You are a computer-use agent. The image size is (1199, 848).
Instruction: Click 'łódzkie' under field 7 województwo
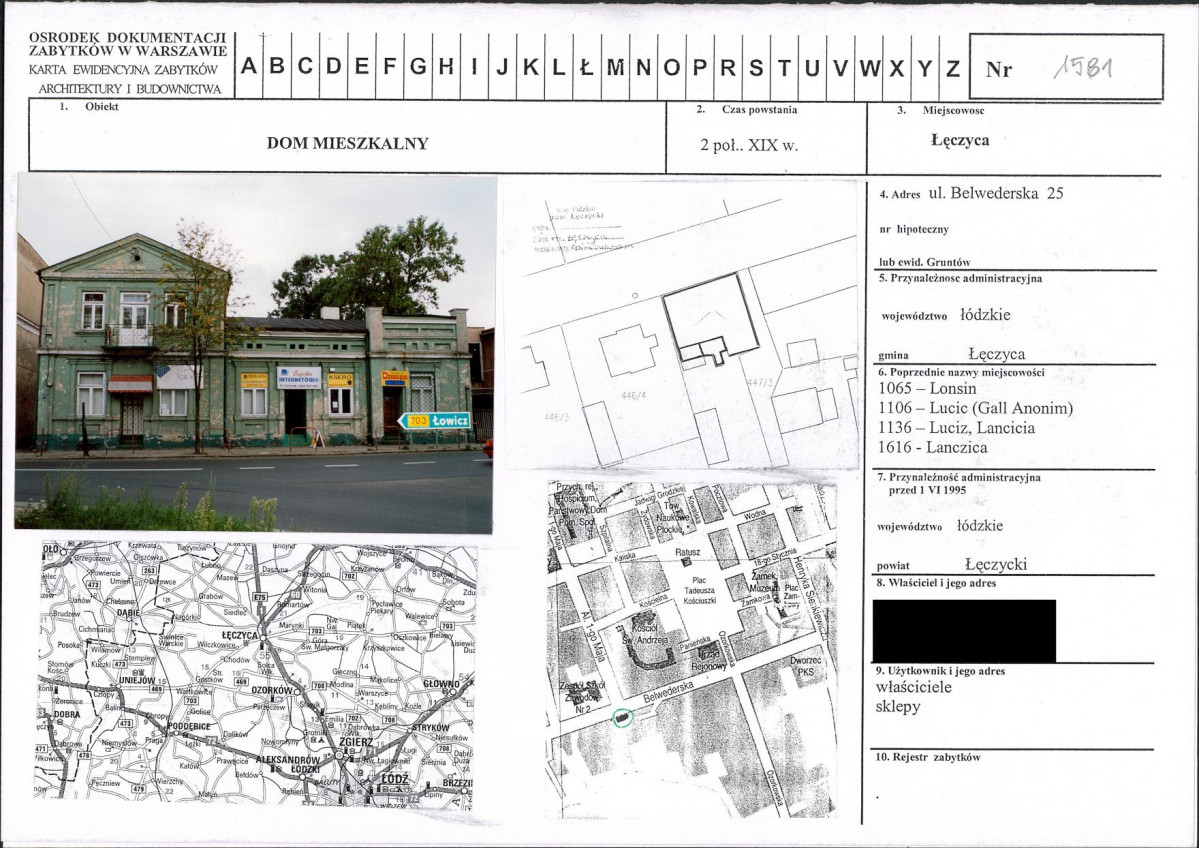click(x=980, y=525)
